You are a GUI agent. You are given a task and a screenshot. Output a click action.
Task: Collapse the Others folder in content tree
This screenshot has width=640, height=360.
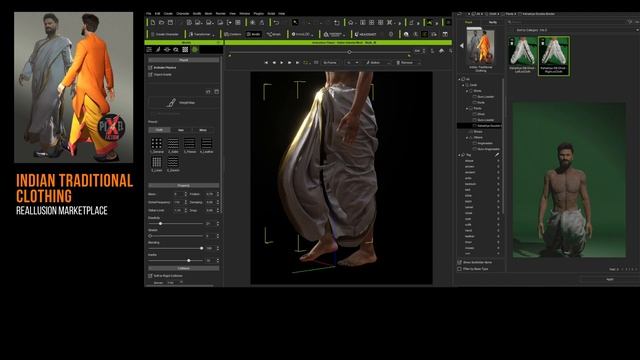(467, 138)
